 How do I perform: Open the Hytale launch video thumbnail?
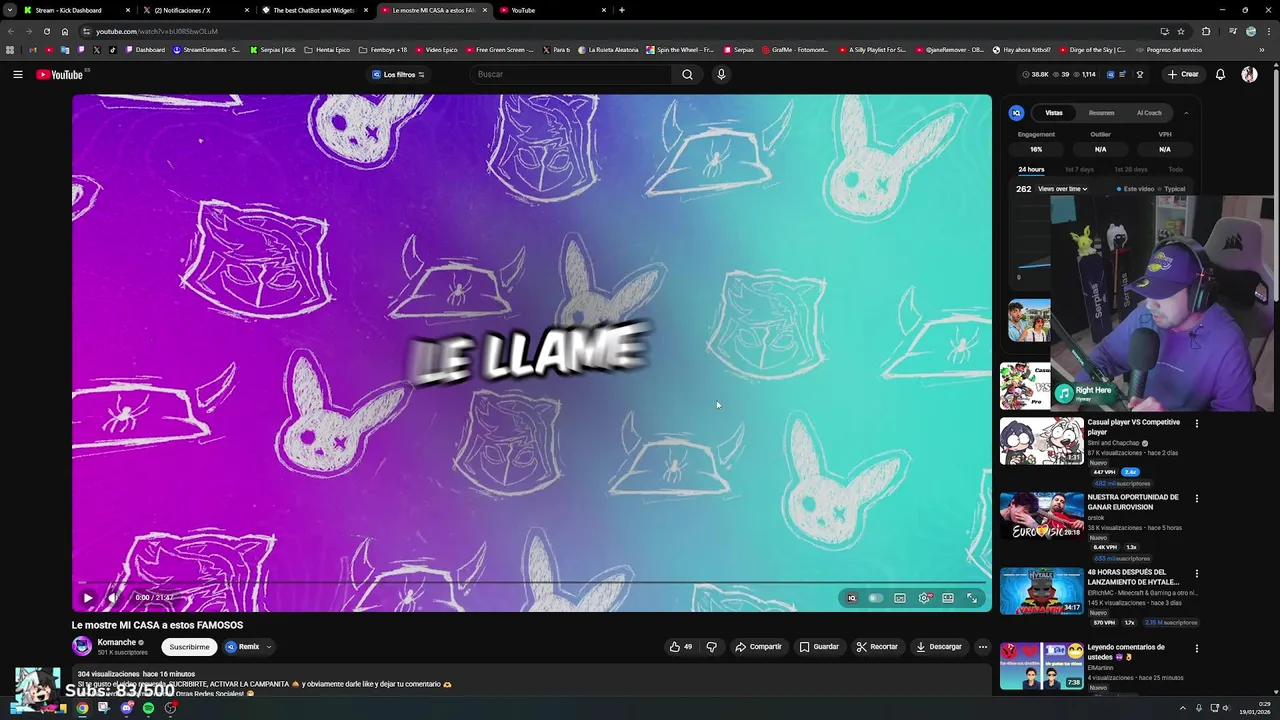tap(1041, 591)
